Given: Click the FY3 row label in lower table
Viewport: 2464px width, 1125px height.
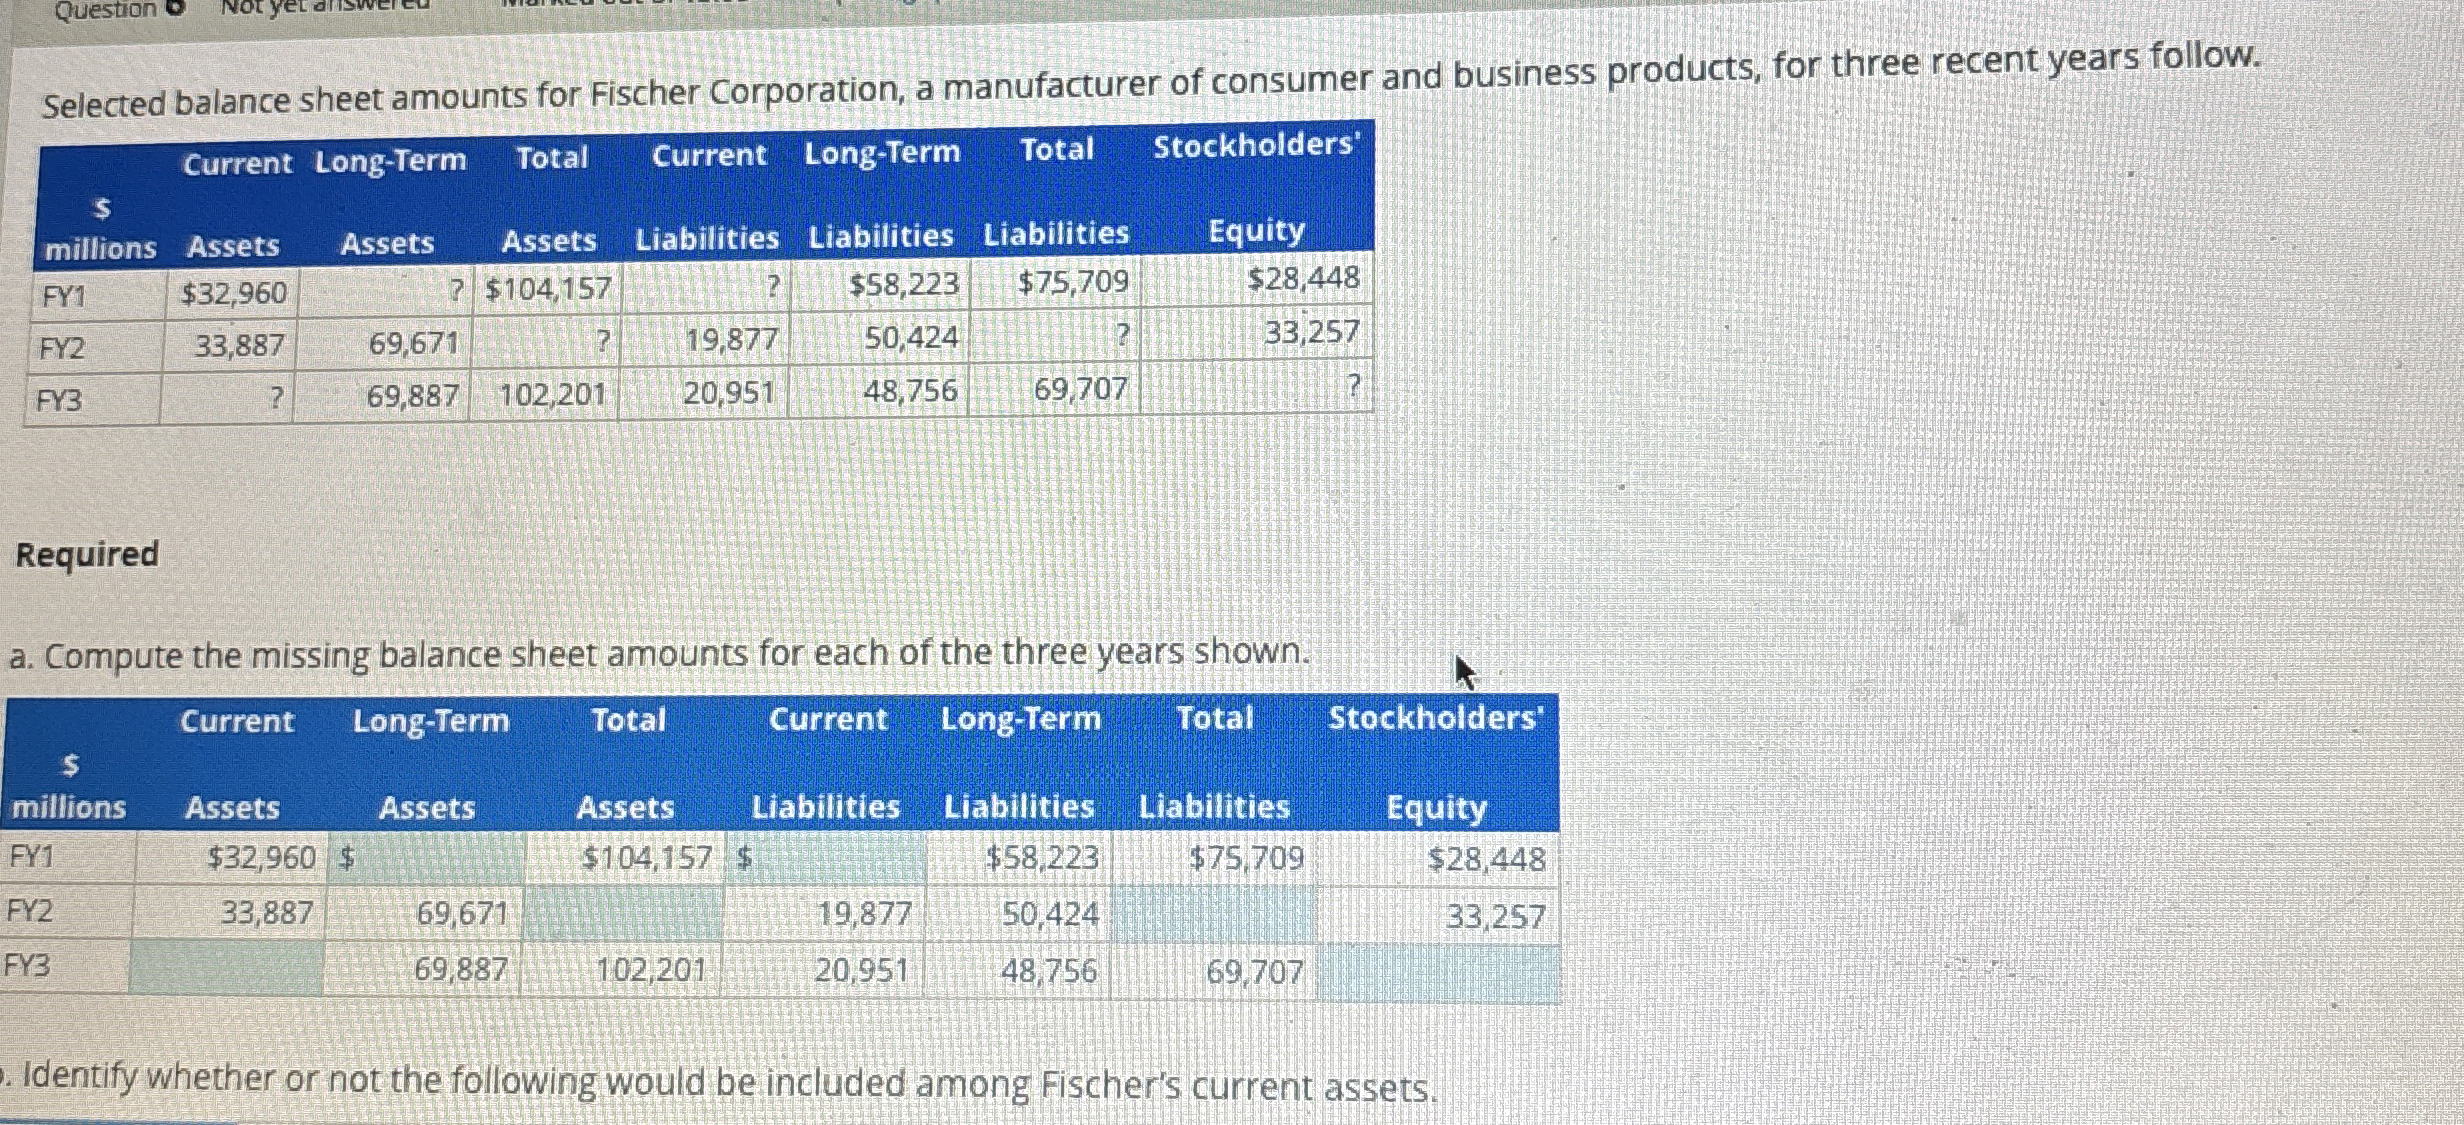Looking at the screenshot, I should (27, 965).
